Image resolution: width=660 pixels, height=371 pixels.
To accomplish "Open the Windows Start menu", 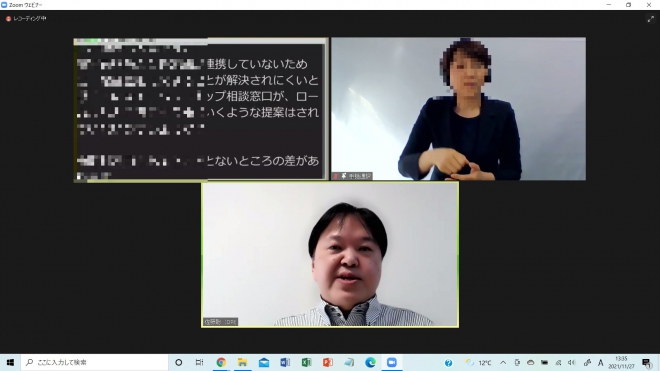I will (10, 362).
